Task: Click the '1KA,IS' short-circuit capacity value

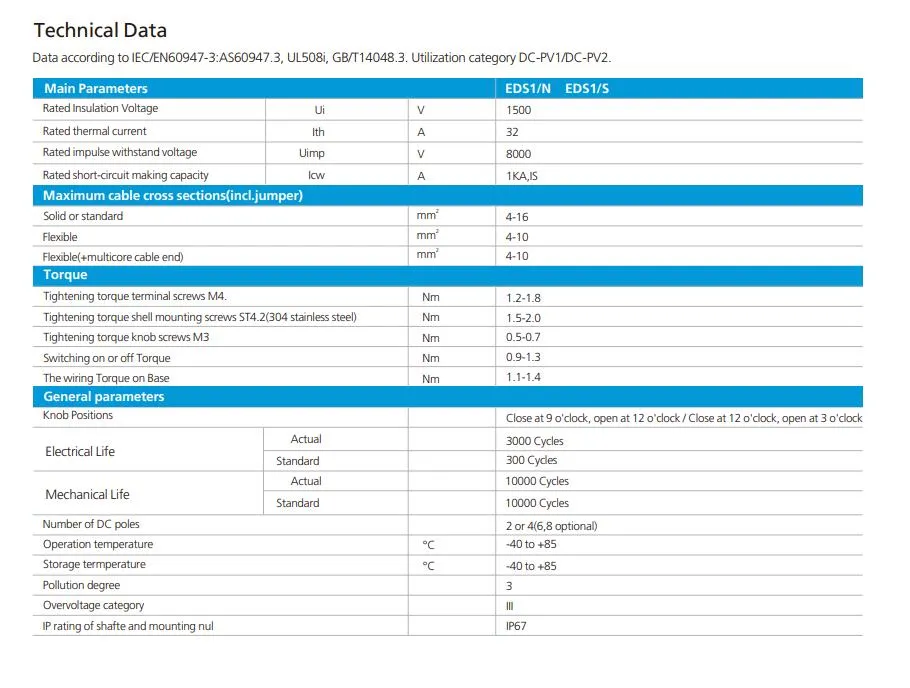Action: [x=525, y=176]
